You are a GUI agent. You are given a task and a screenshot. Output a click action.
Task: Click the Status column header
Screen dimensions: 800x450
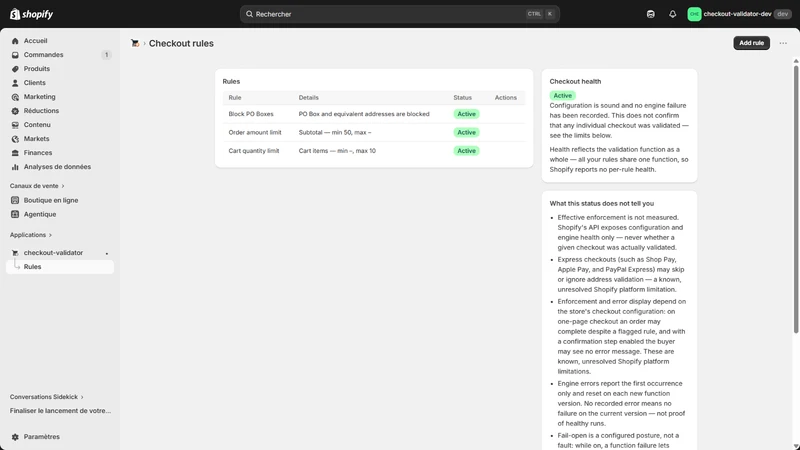click(x=462, y=97)
